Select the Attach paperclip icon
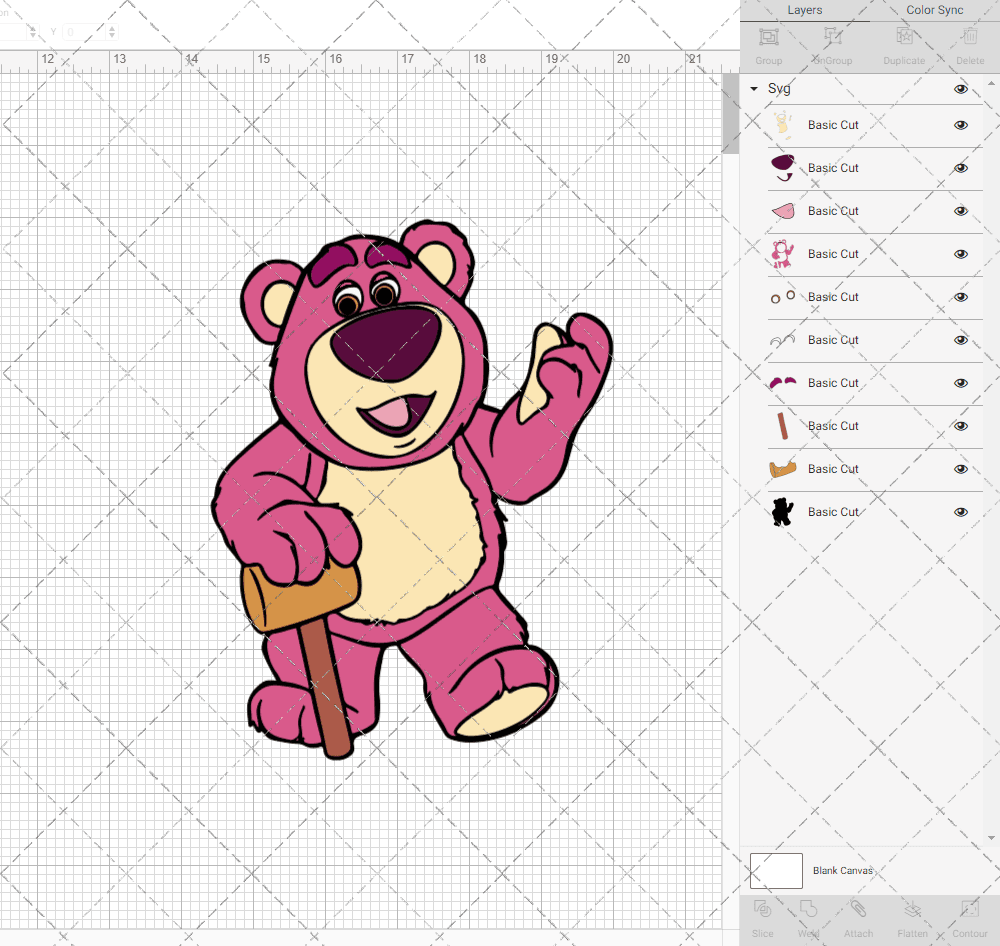 click(858, 908)
